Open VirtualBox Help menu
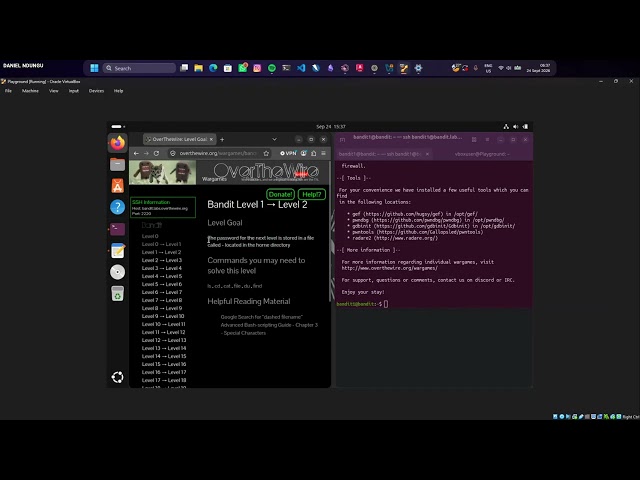This screenshot has height=480, width=640. pyautogui.click(x=118, y=91)
